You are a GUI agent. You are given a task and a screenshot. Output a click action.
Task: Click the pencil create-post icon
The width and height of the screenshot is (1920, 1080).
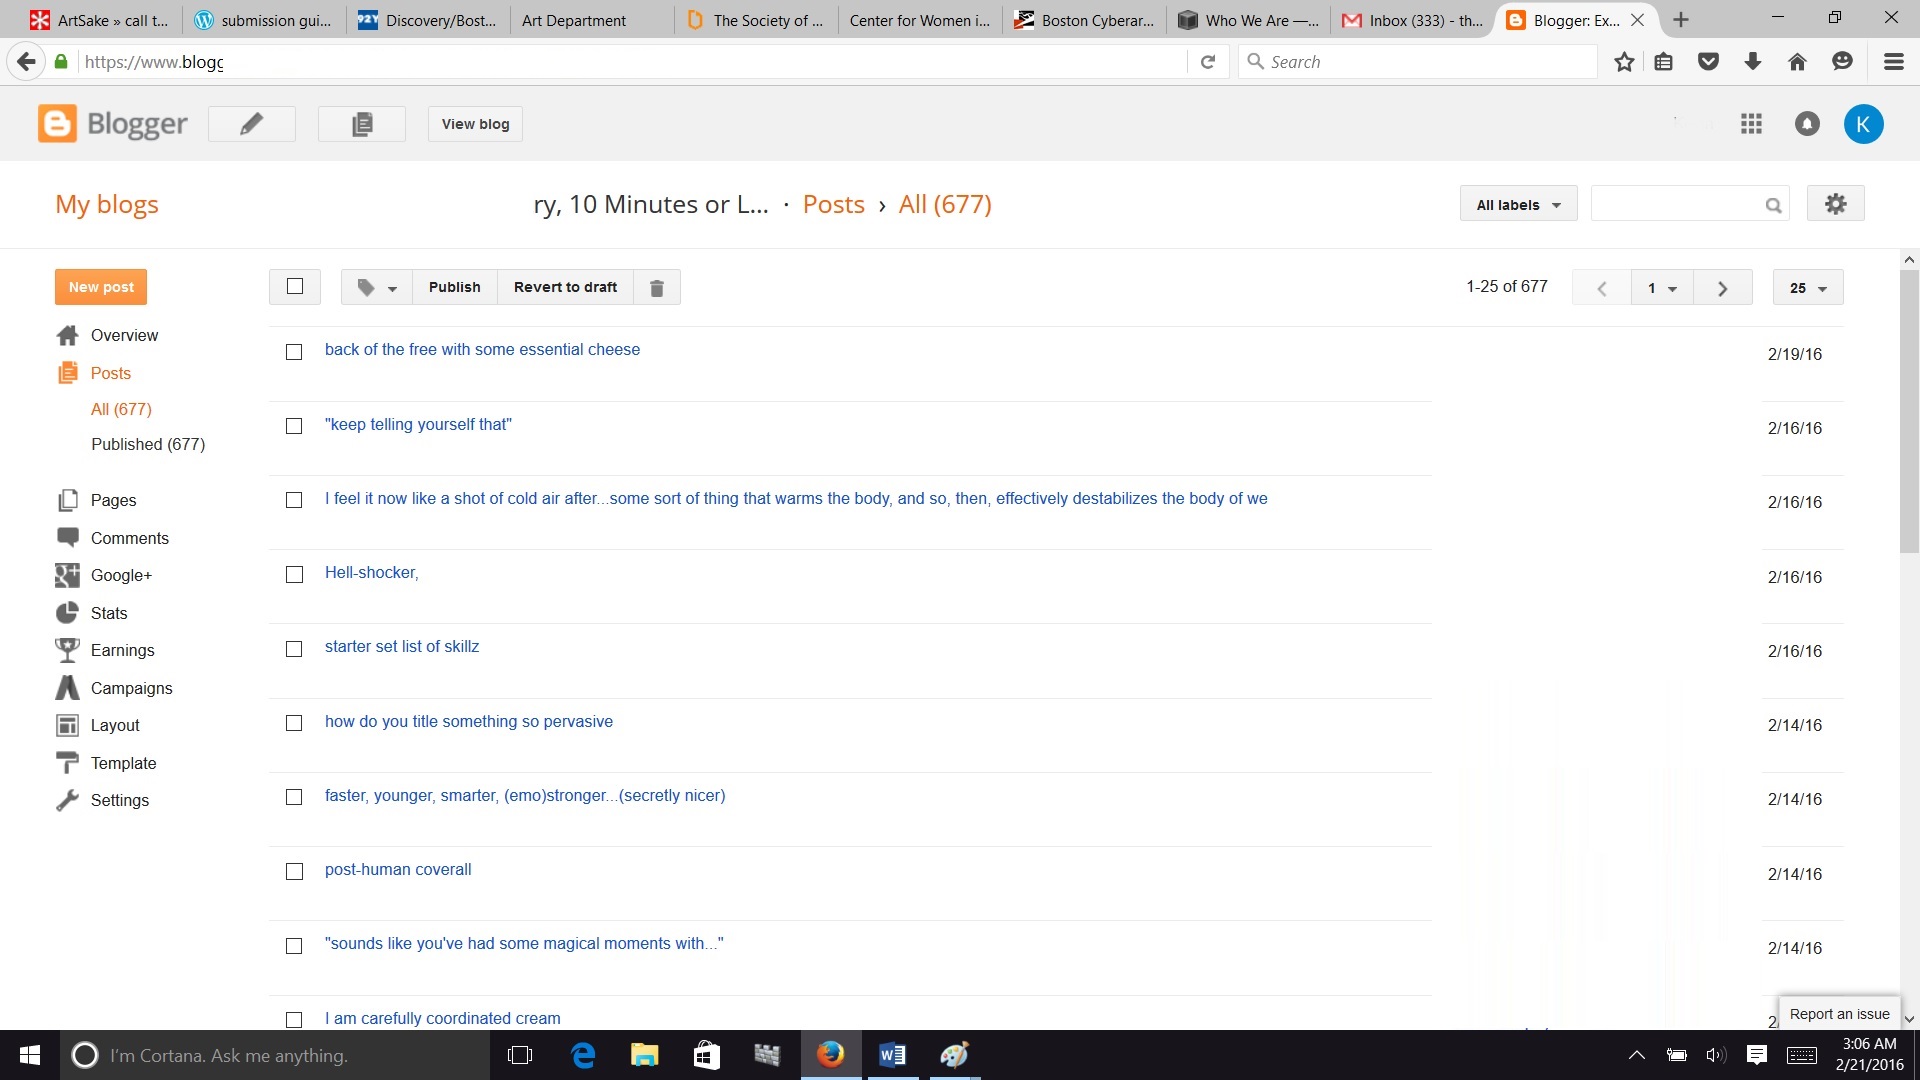pos(251,124)
